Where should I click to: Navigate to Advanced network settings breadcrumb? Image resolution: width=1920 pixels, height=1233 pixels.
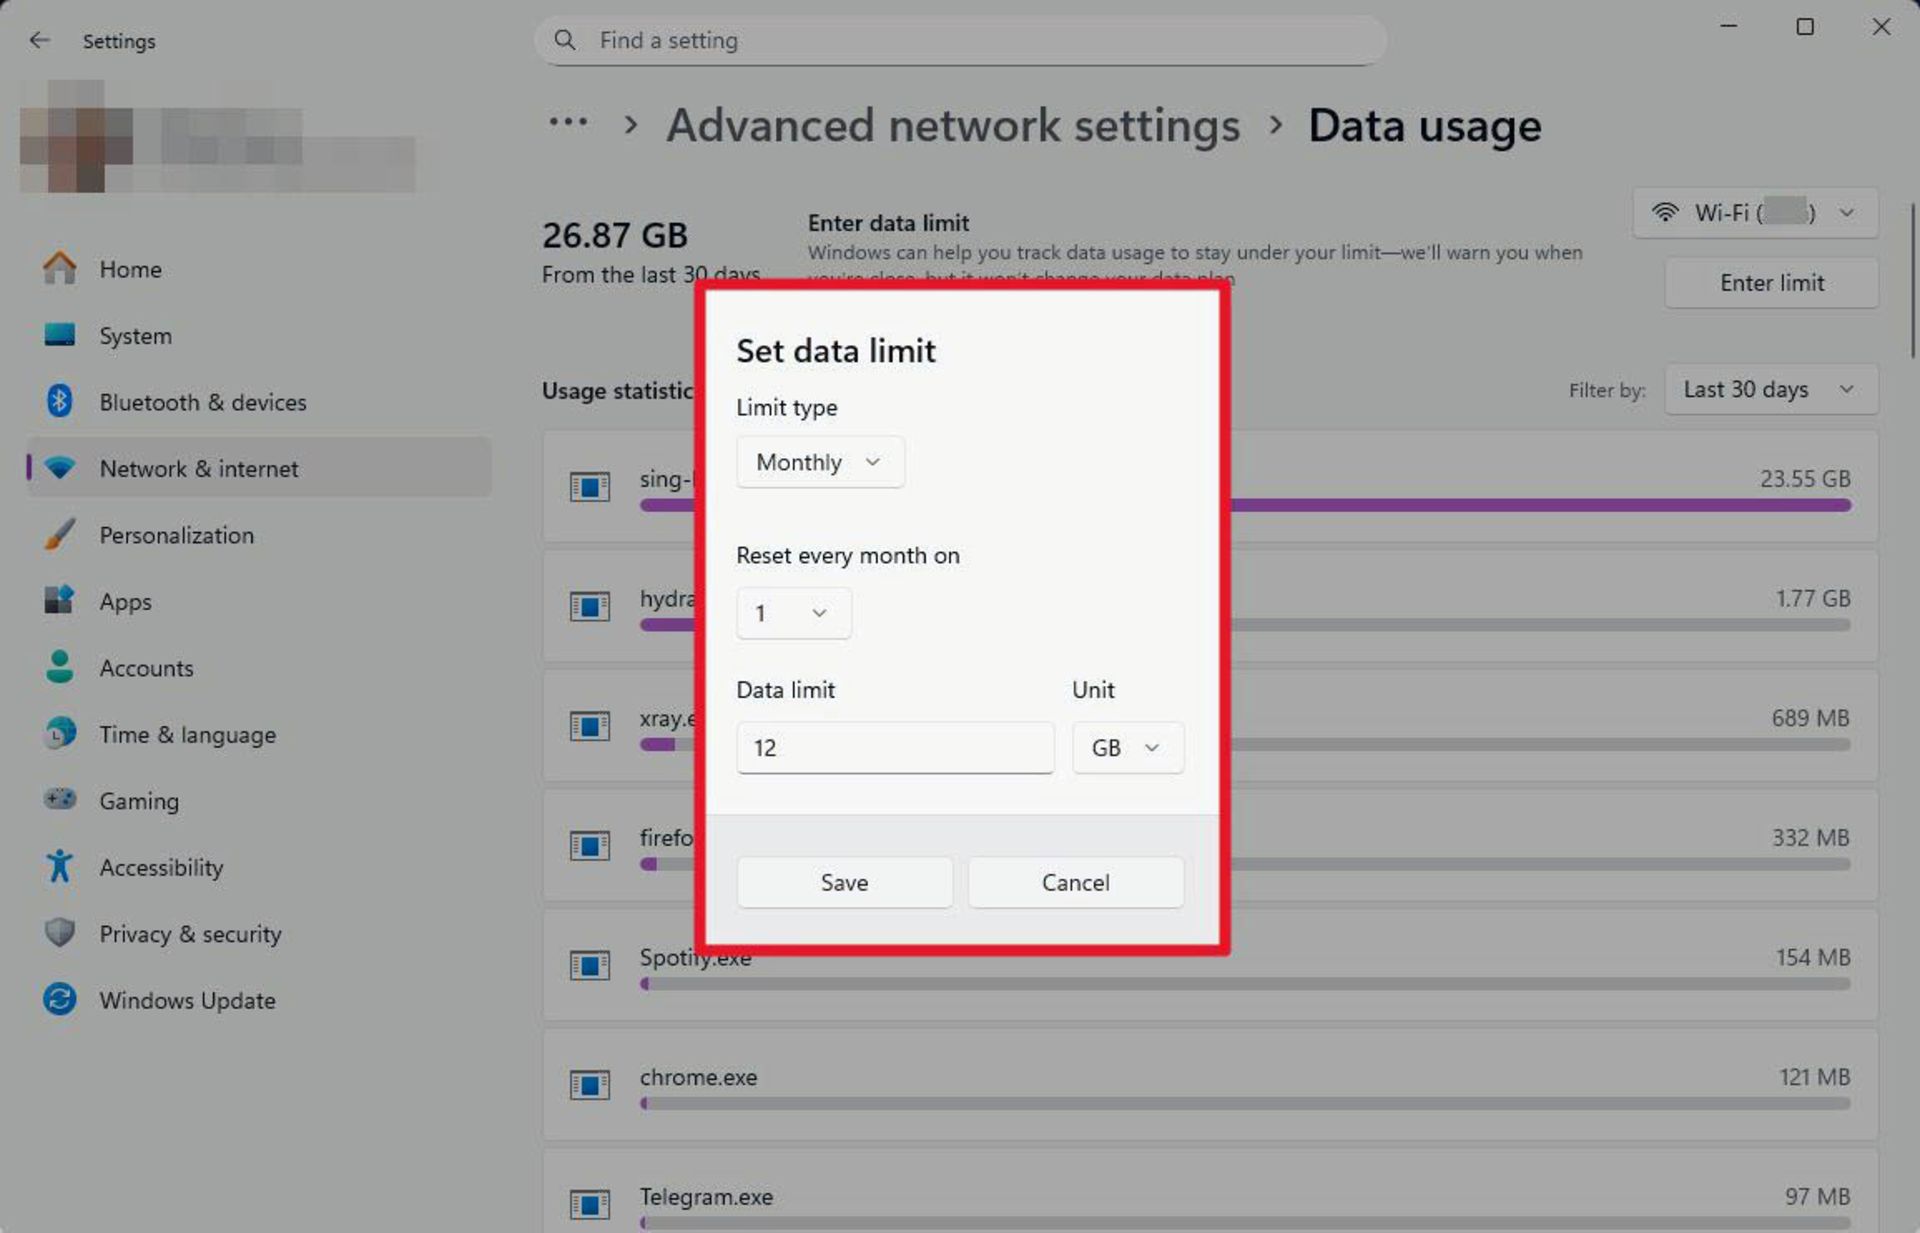[953, 125]
